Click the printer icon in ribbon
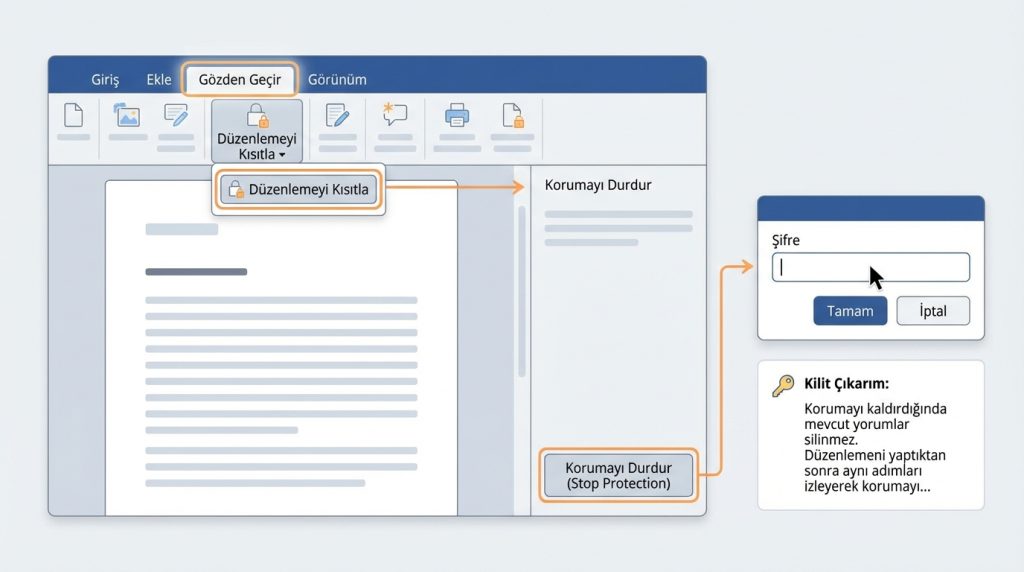This screenshot has height=572, width=1024. tap(456, 116)
